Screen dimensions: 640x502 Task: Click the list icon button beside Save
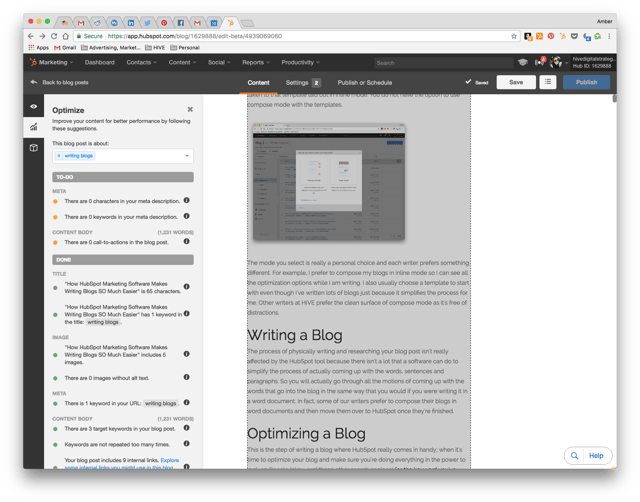[548, 82]
